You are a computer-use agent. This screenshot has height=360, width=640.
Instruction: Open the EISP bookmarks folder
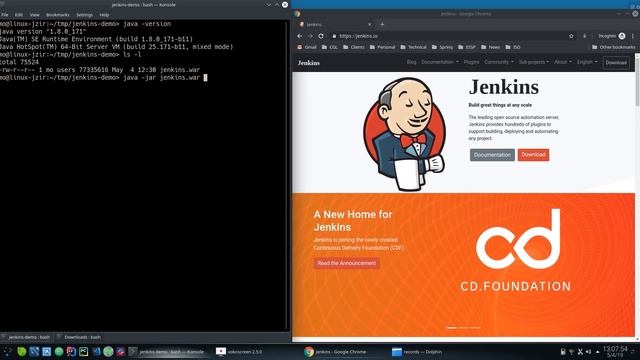467,47
